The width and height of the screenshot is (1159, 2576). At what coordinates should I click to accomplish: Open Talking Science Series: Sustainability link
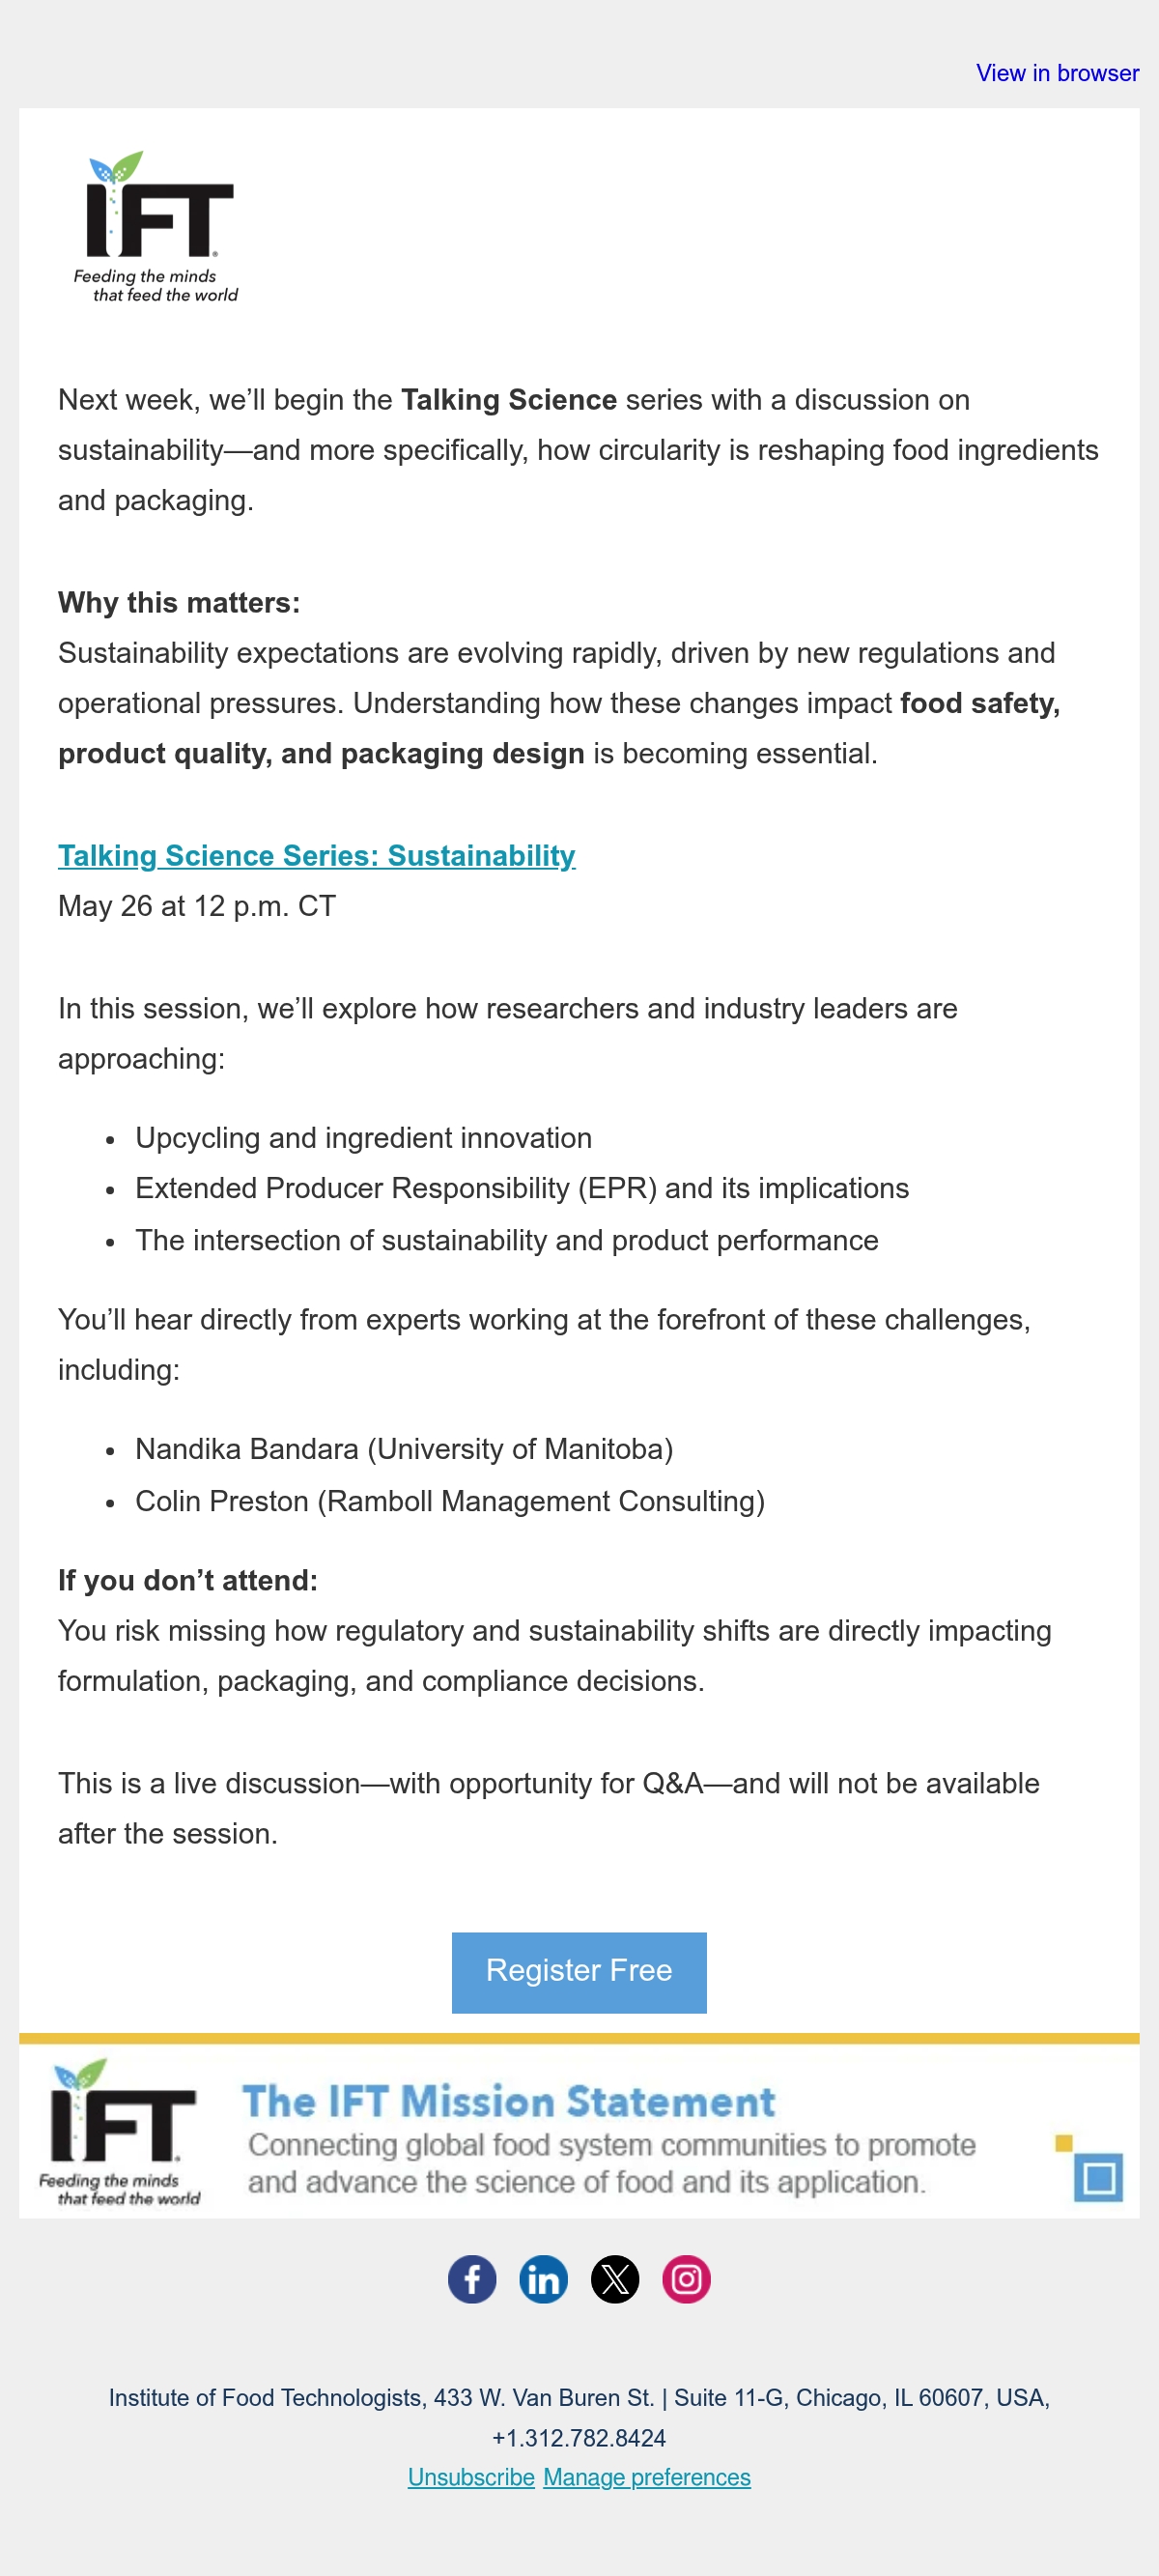[x=316, y=856]
